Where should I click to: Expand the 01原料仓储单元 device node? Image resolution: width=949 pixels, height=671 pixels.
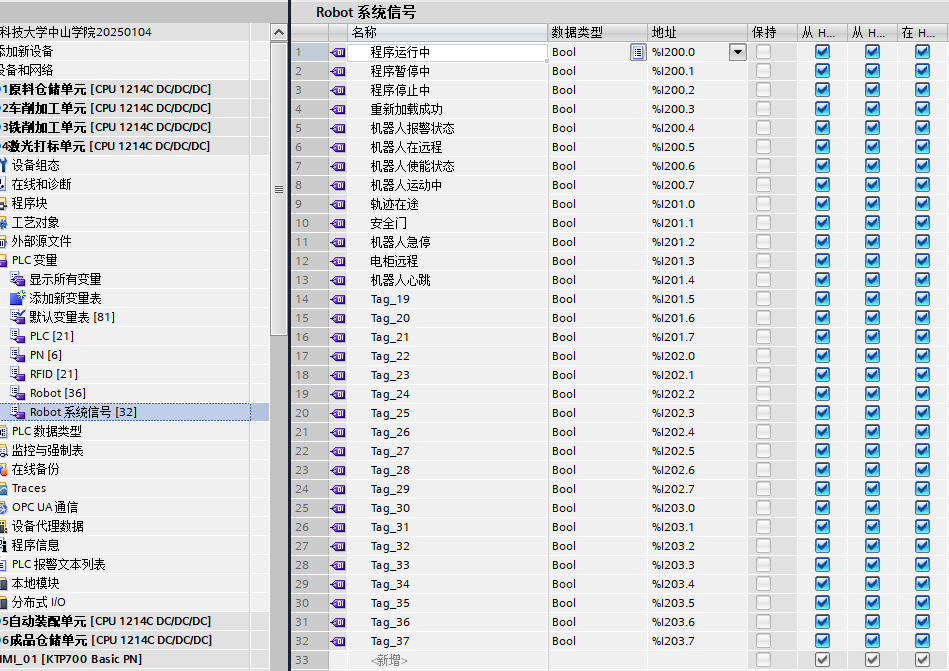tap(105, 90)
